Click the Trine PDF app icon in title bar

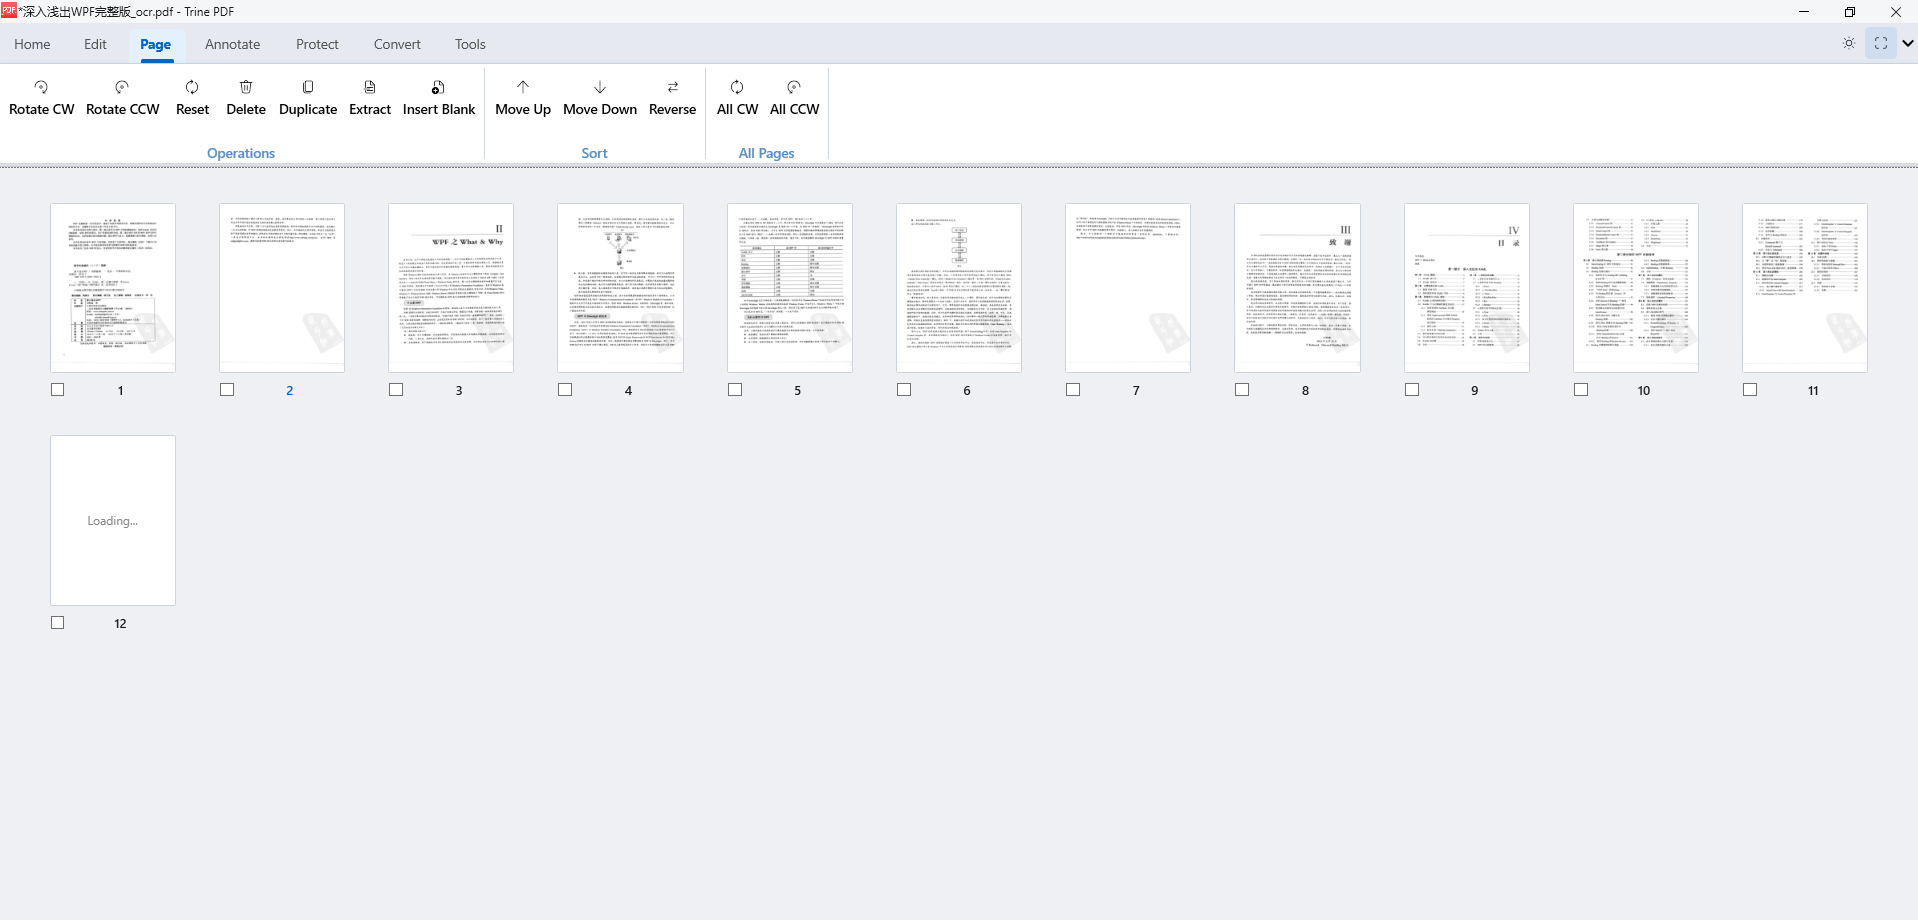[x=8, y=10]
